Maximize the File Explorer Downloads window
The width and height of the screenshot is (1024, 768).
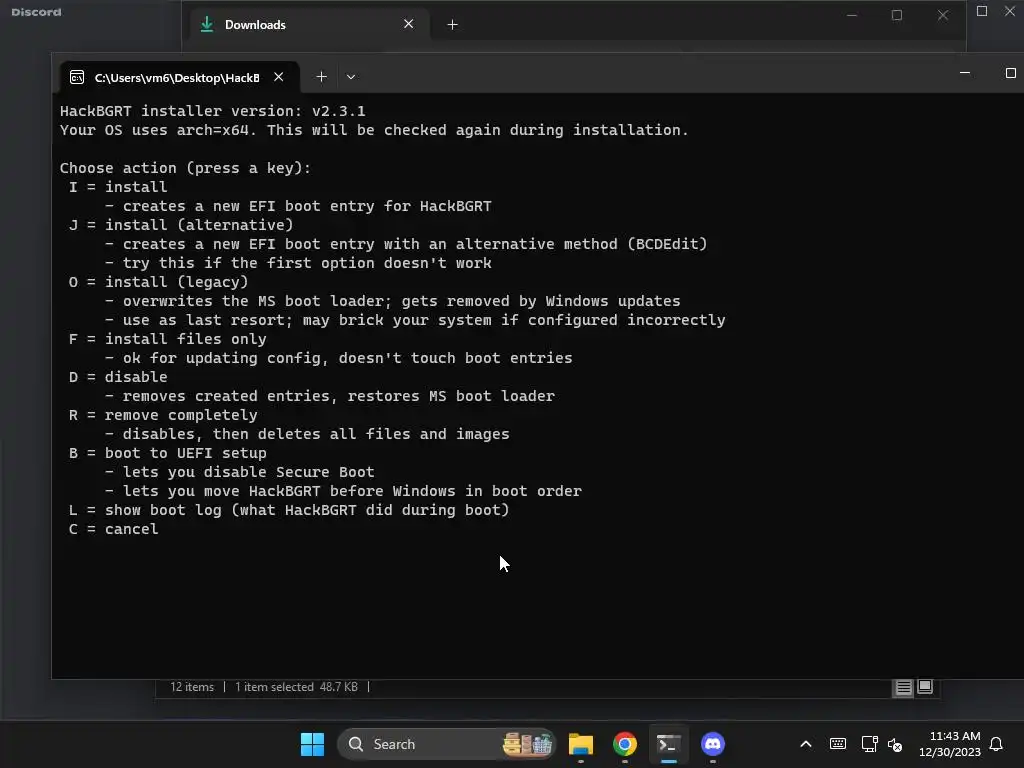pyautogui.click(x=897, y=15)
